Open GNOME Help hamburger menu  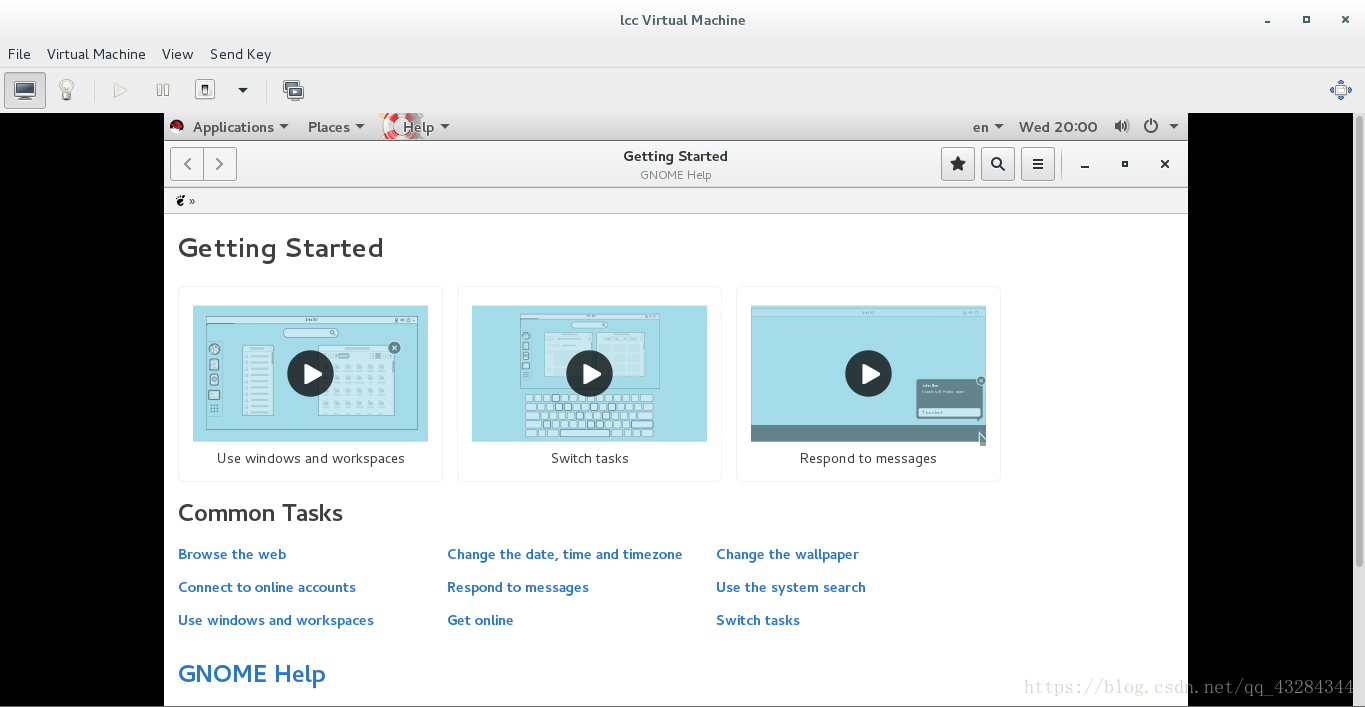point(1038,164)
